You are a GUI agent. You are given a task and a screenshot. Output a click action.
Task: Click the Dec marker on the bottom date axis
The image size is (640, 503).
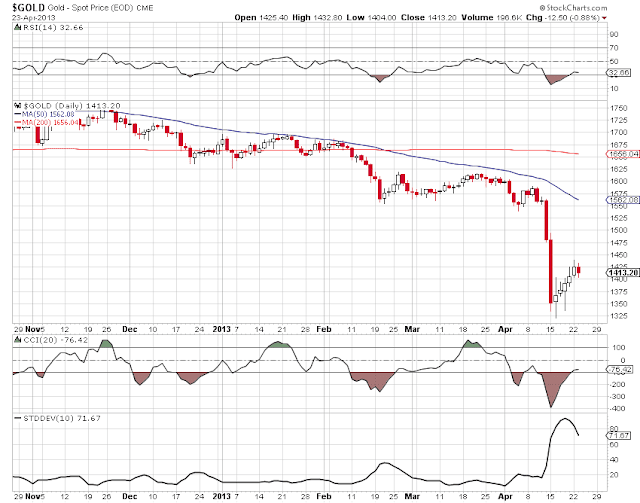click(130, 496)
